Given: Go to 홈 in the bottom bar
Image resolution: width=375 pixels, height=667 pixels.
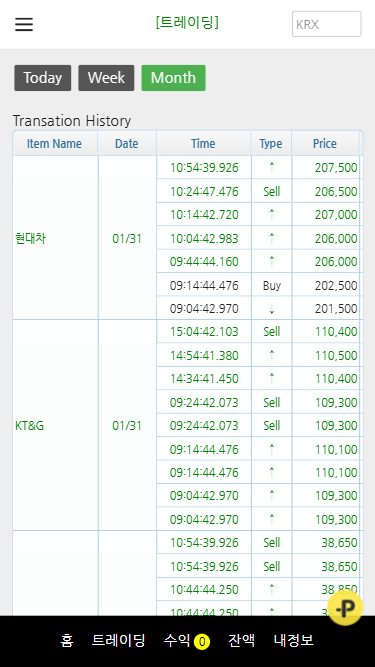Looking at the screenshot, I should (67, 641).
